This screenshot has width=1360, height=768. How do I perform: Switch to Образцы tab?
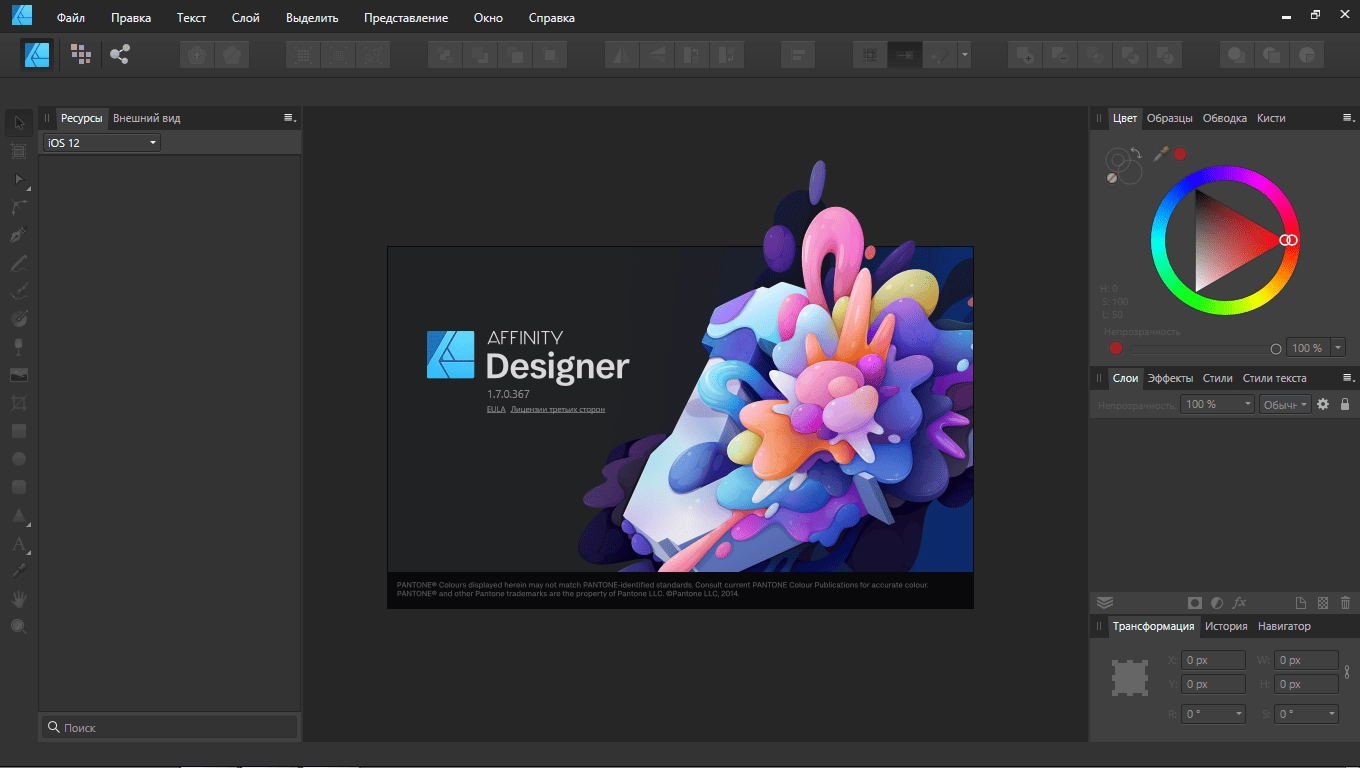[x=1170, y=118]
